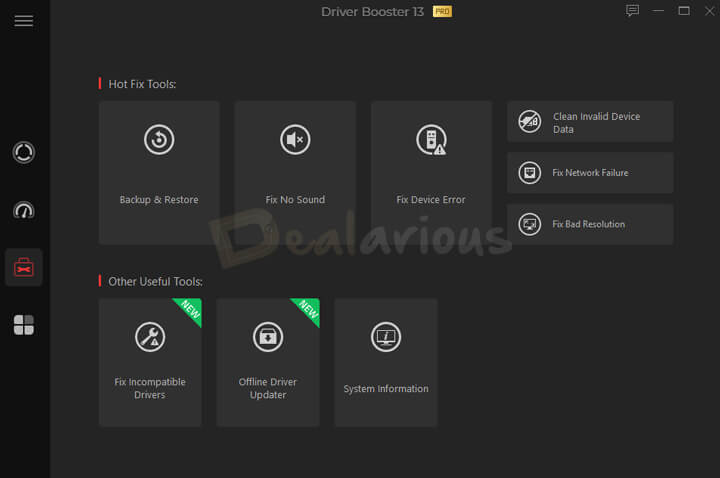Open the Action Center grid icon

pyautogui.click(x=23, y=325)
